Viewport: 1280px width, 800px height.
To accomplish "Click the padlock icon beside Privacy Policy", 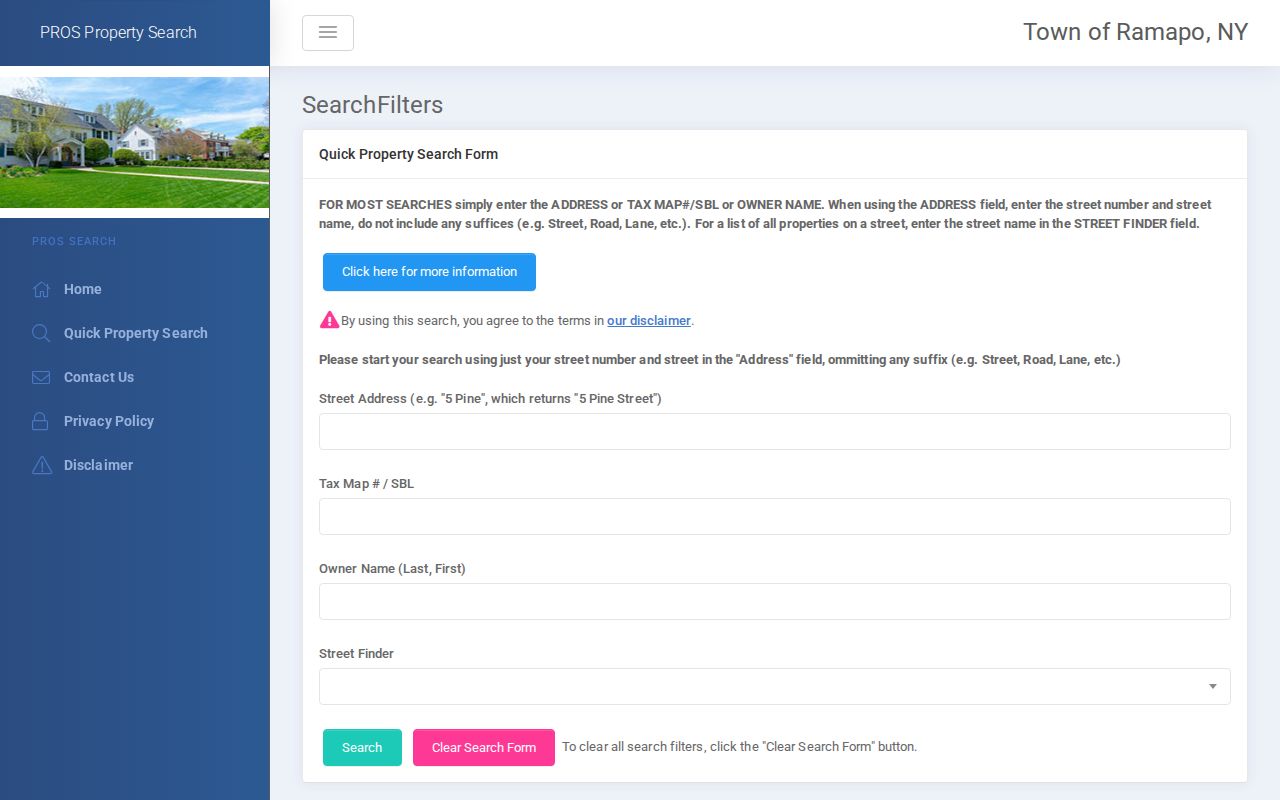I will point(41,422).
